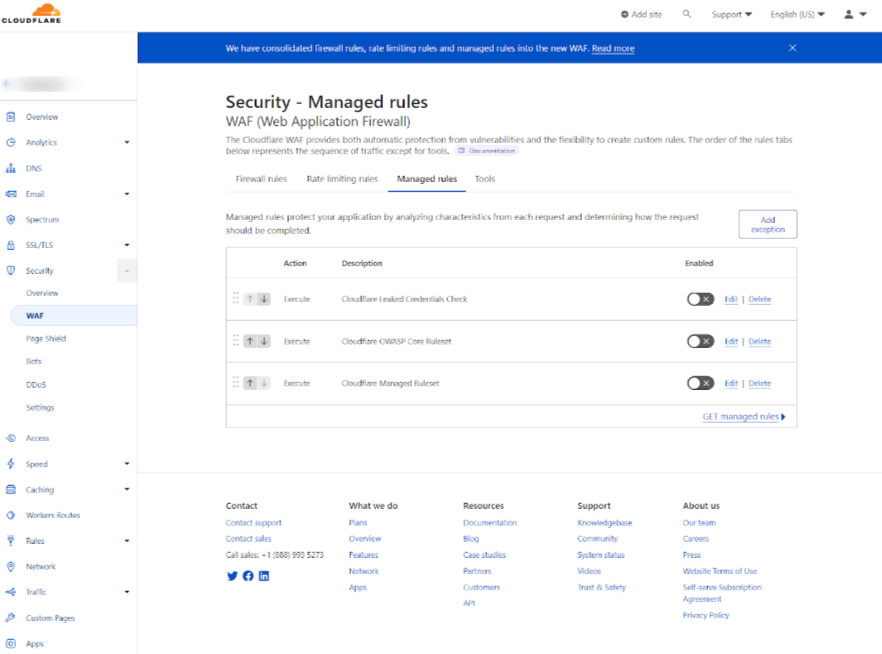Move OWASP Core Ruleset rule up
Viewport: 882px width, 654px height.
click(x=250, y=341)
